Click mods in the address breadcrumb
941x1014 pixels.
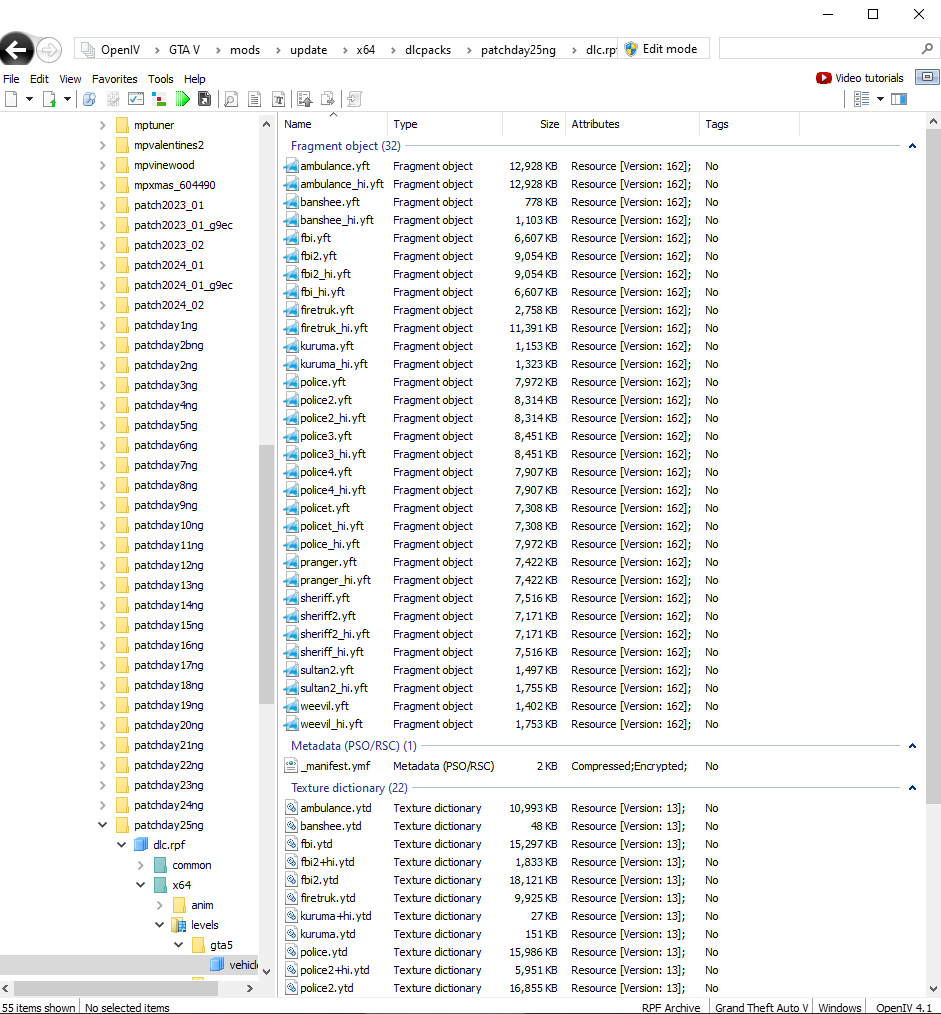[244, 50]
